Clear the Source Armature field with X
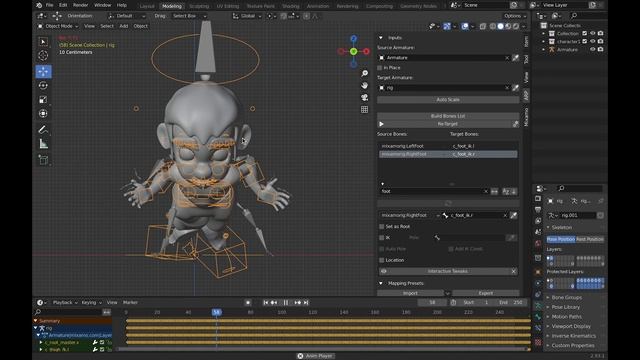Viewport: 640px width, 360px height. click(507, 58)
